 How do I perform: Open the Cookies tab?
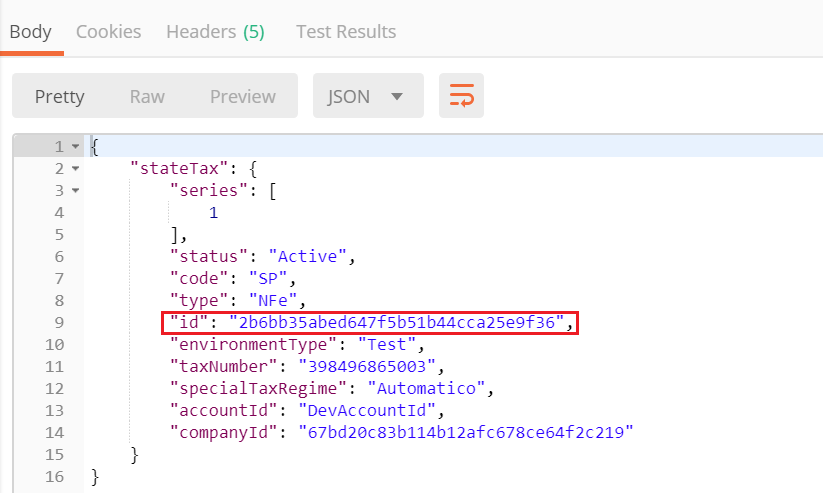pyautogui.click(x=108, y=32)
